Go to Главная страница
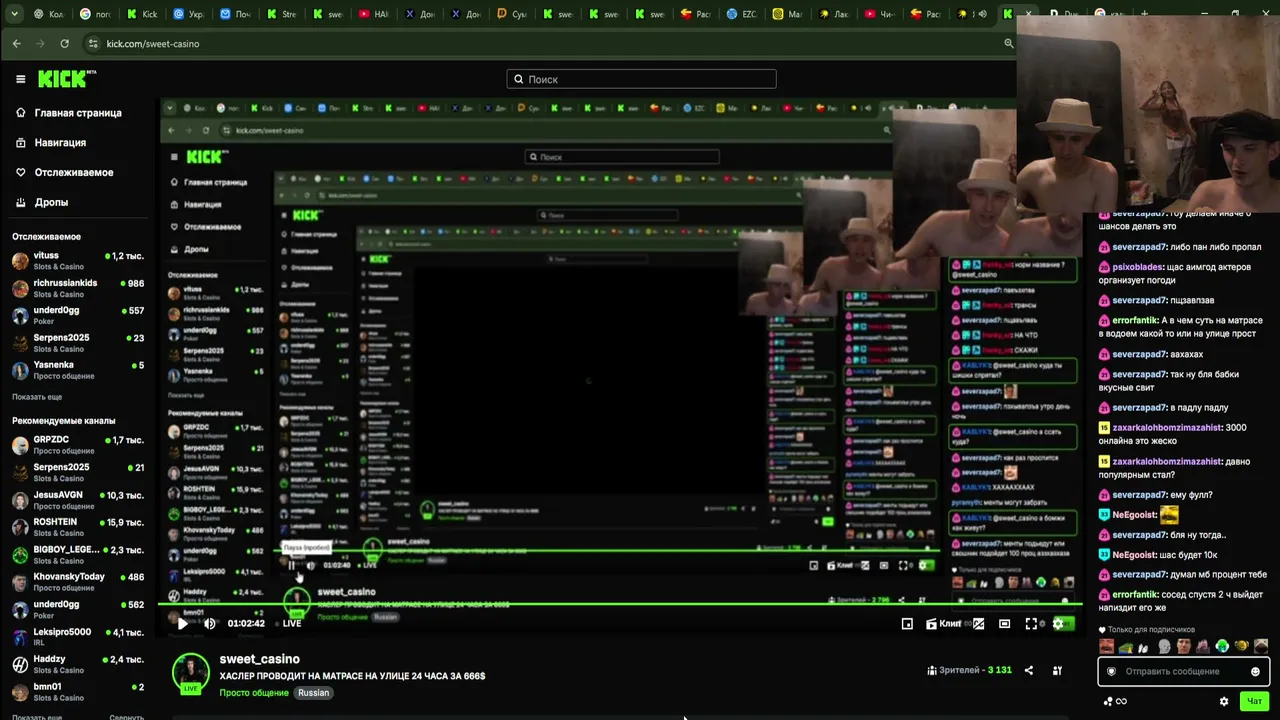1280x720 pixels. 68,113
